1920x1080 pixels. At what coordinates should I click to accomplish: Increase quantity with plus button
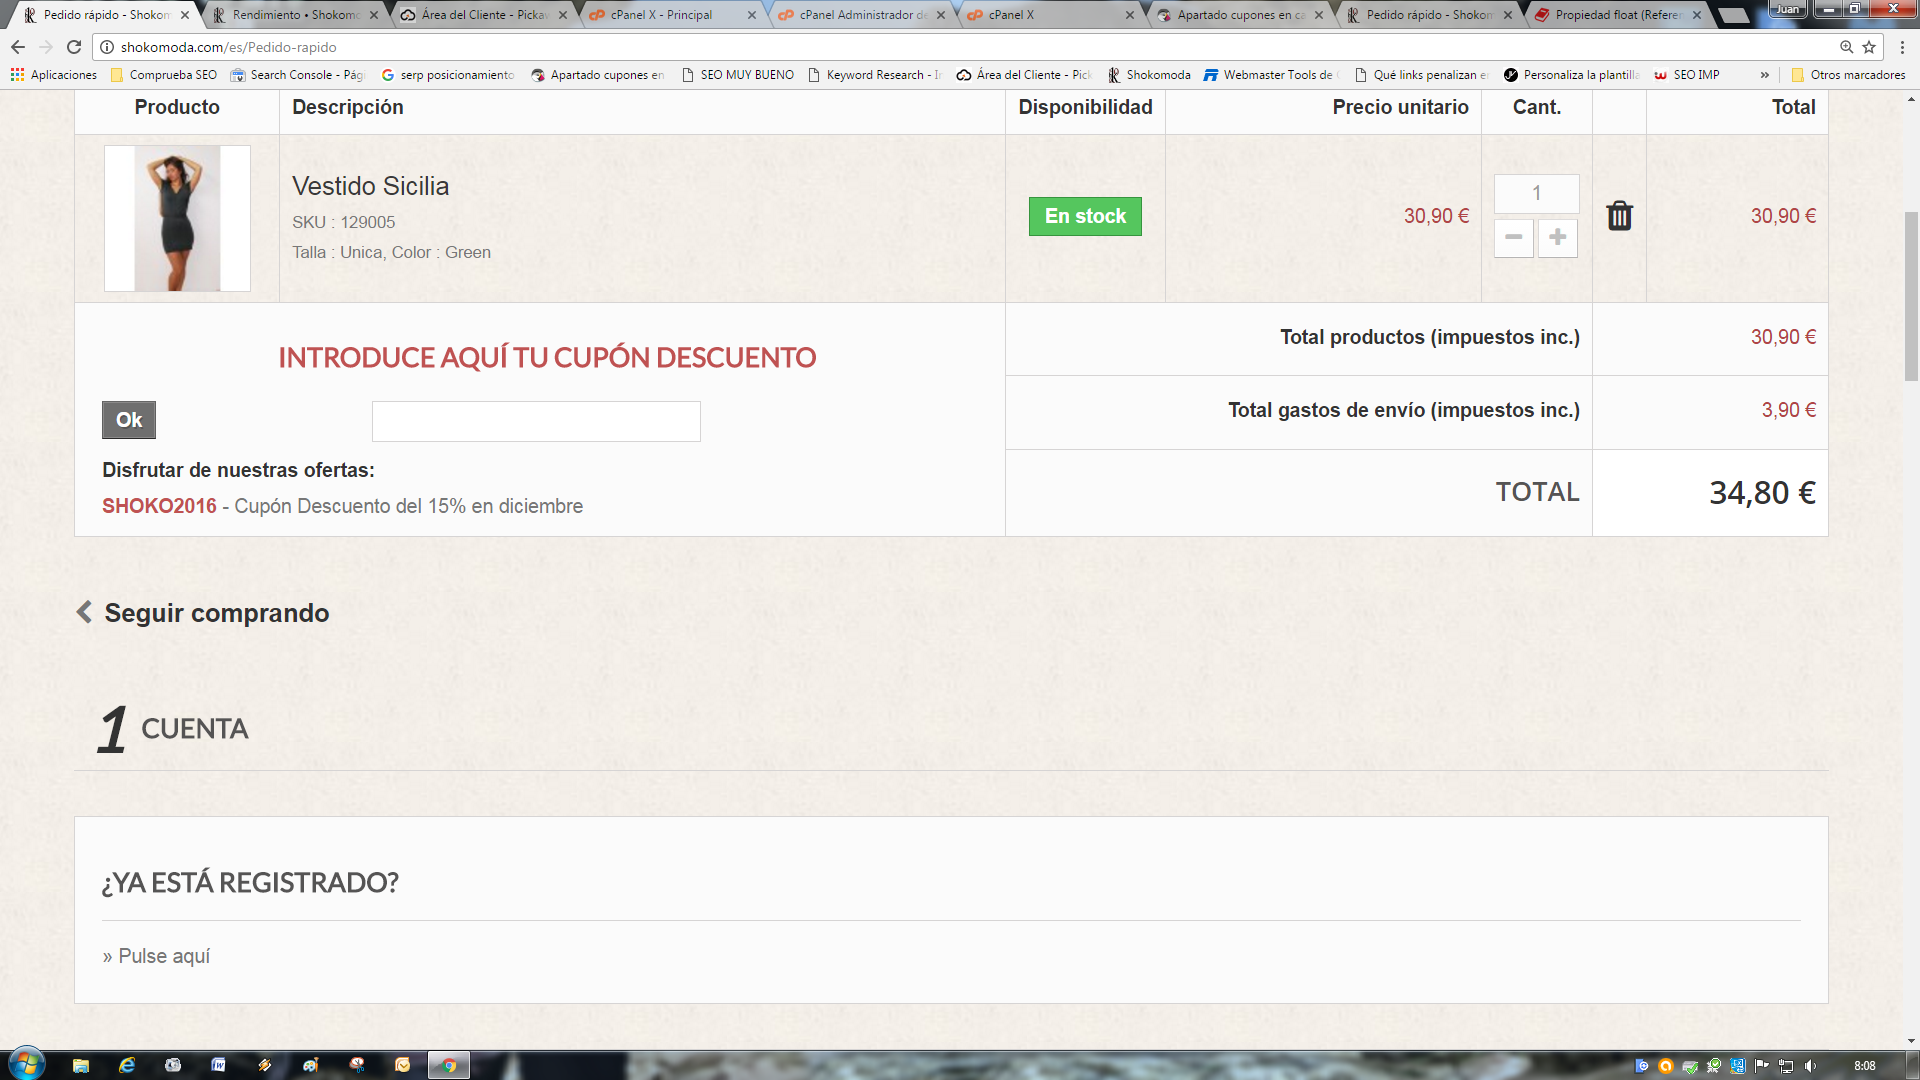point(1557,238)
